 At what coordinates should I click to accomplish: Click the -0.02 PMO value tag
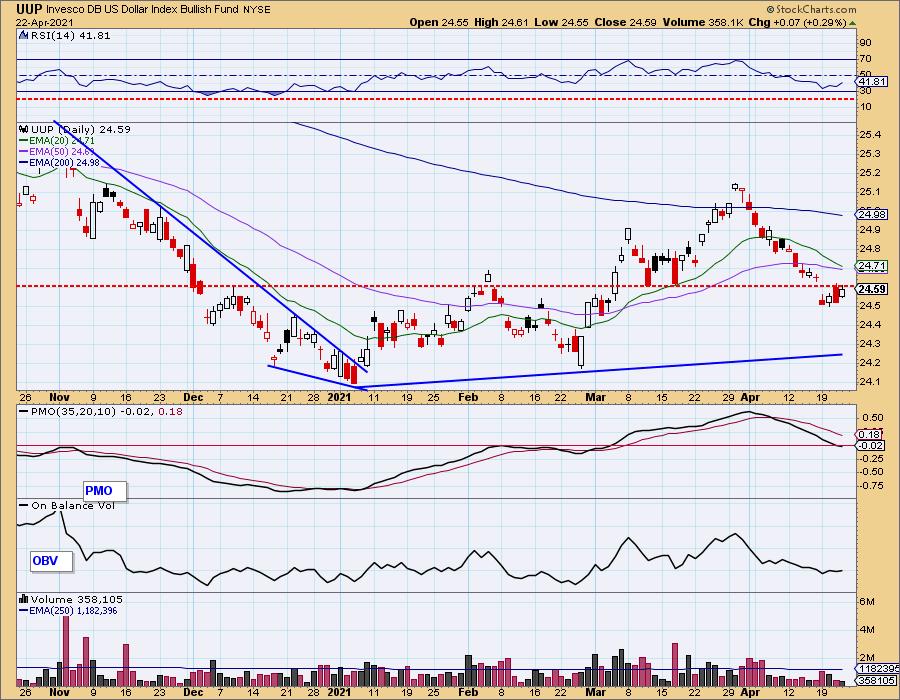coord(872,446)
